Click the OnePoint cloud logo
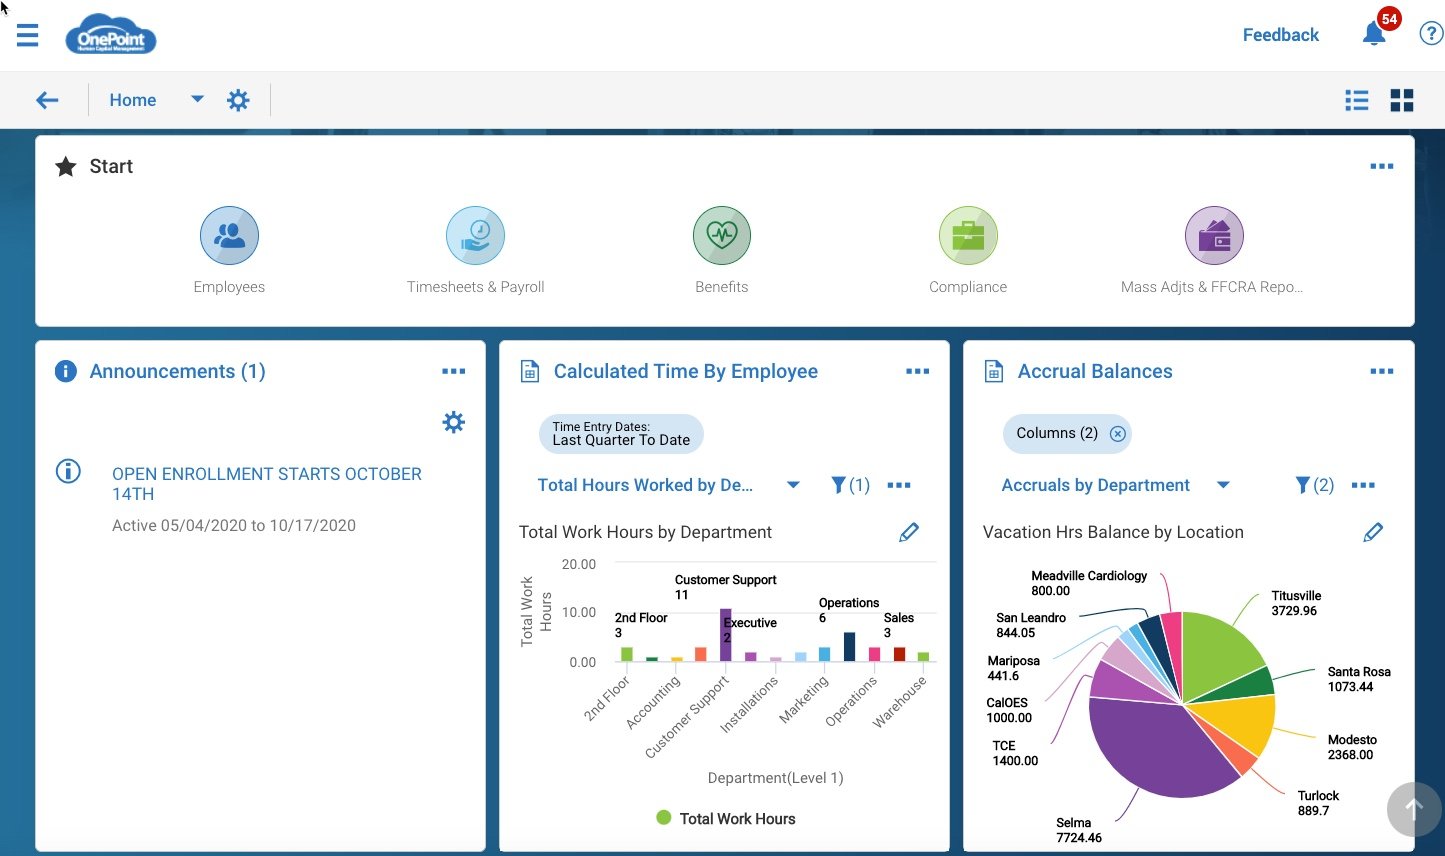The height and width of the screenshot is (856, 1445). [x=111, y=35]
